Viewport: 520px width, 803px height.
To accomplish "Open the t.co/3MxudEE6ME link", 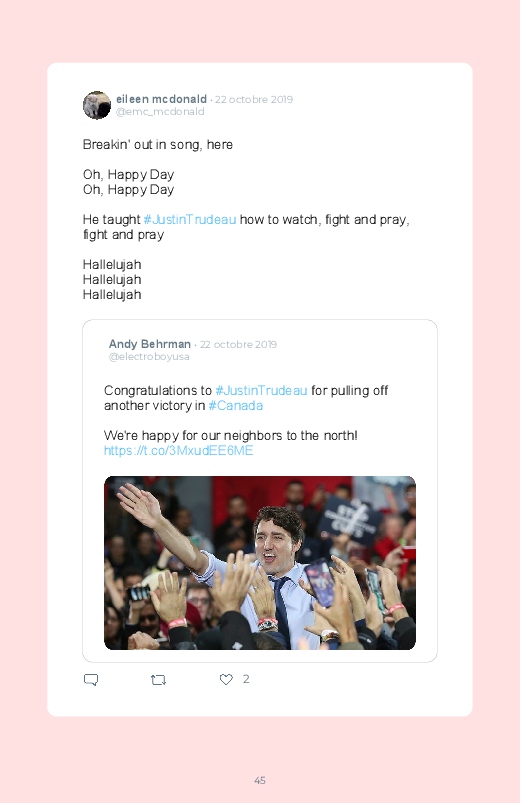I will tap(178, 450).
